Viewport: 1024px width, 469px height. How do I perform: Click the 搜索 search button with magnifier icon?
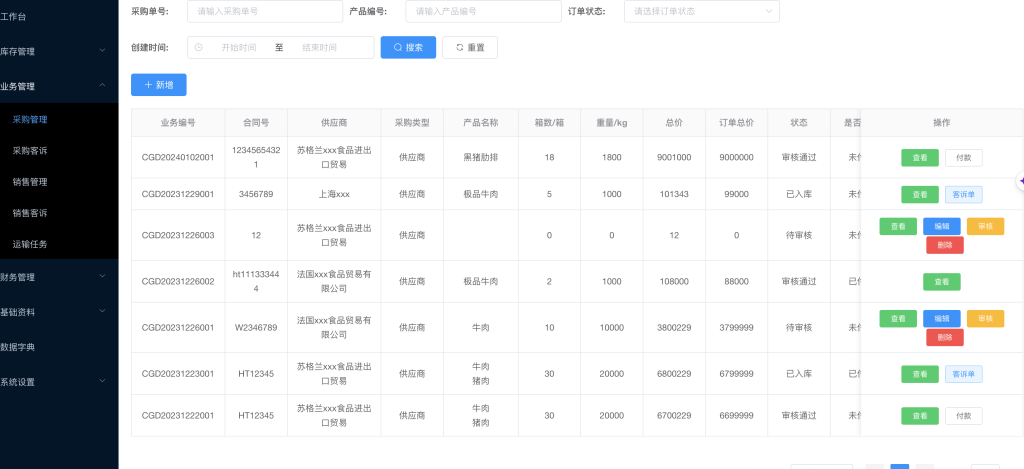click(x=408, y=48)
